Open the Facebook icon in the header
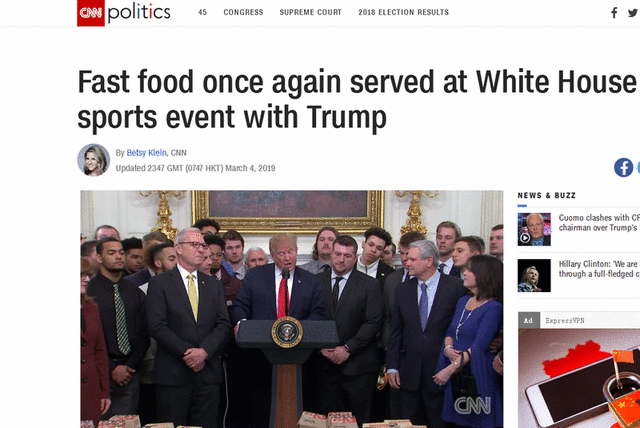The width and height of the screenshot is (640, 428). coord(614,13)
